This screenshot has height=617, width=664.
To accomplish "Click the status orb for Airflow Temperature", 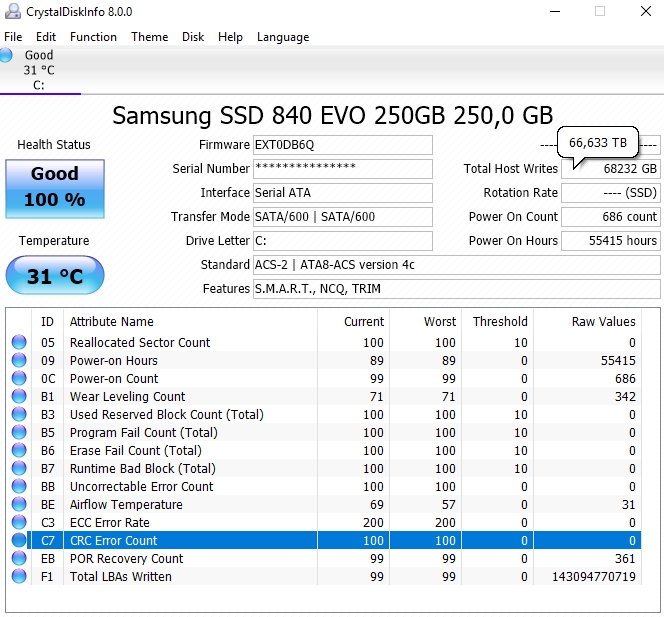I will [19, 504].
